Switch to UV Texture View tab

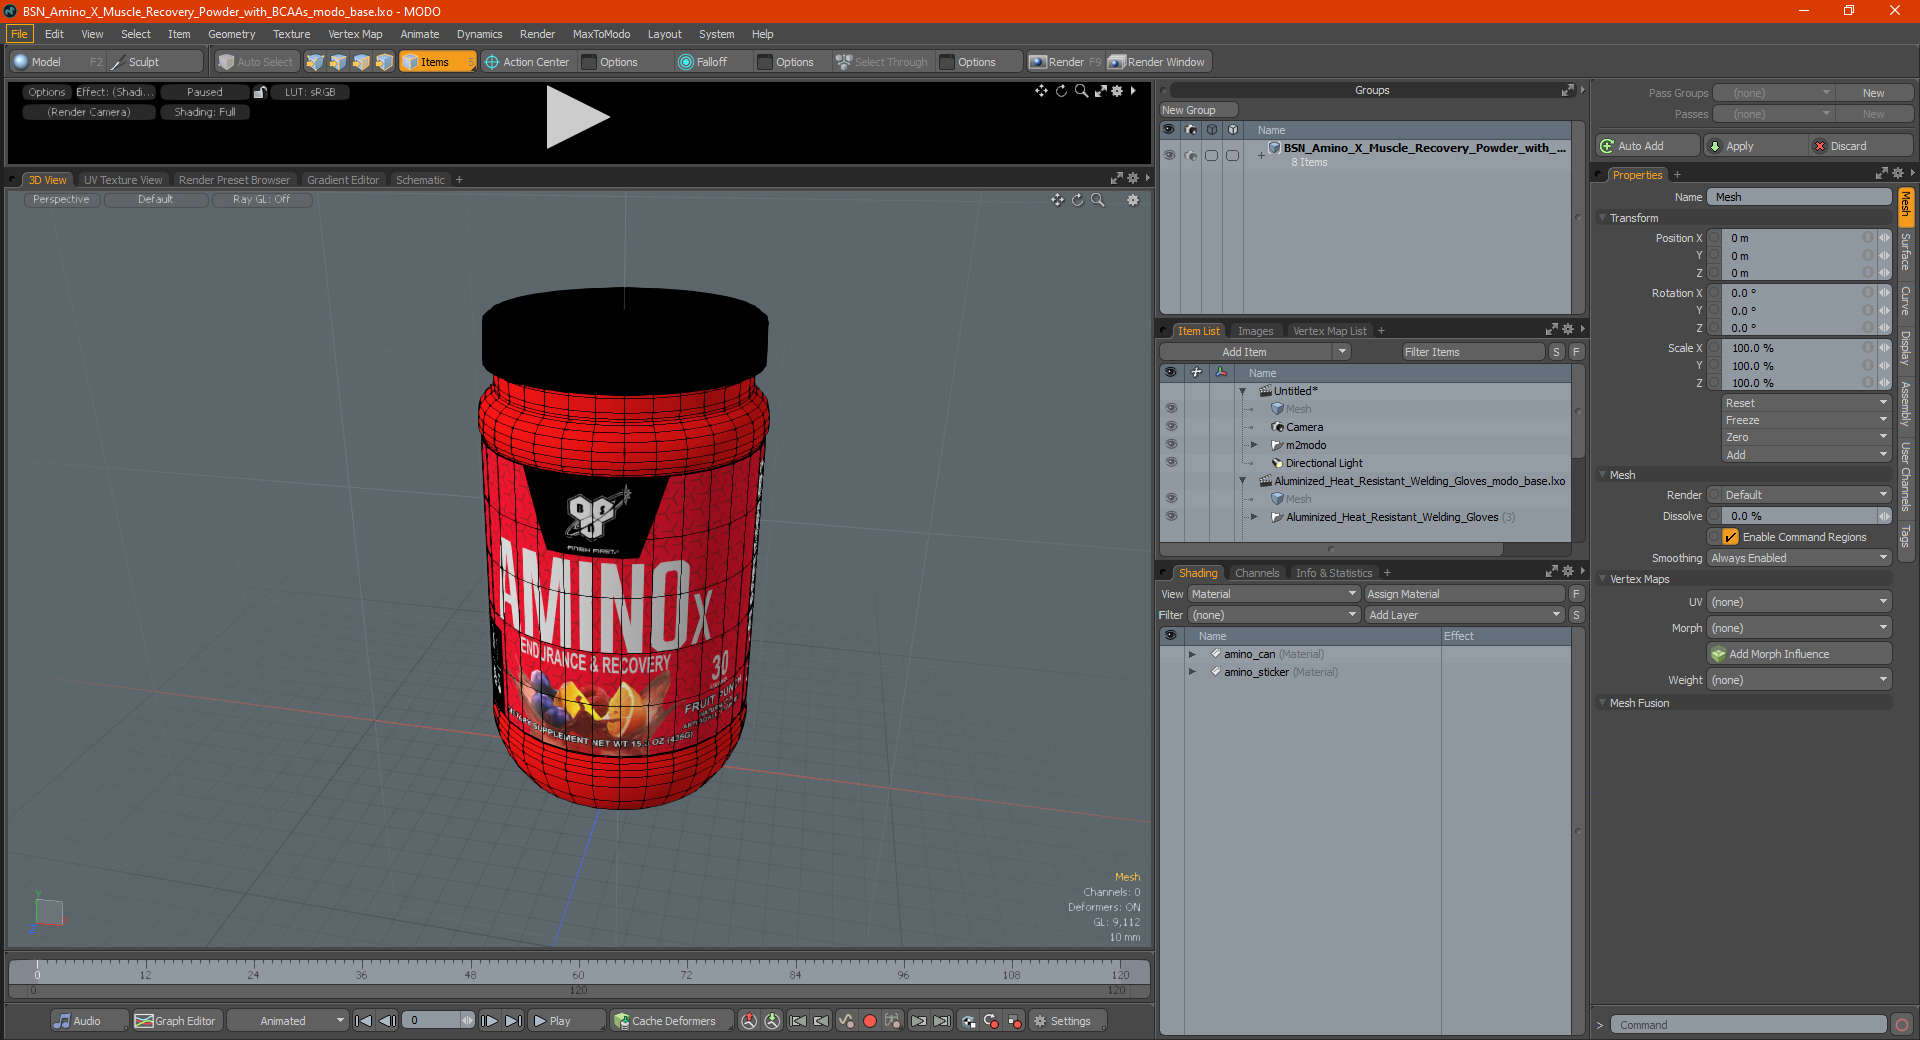pos(123,180)
